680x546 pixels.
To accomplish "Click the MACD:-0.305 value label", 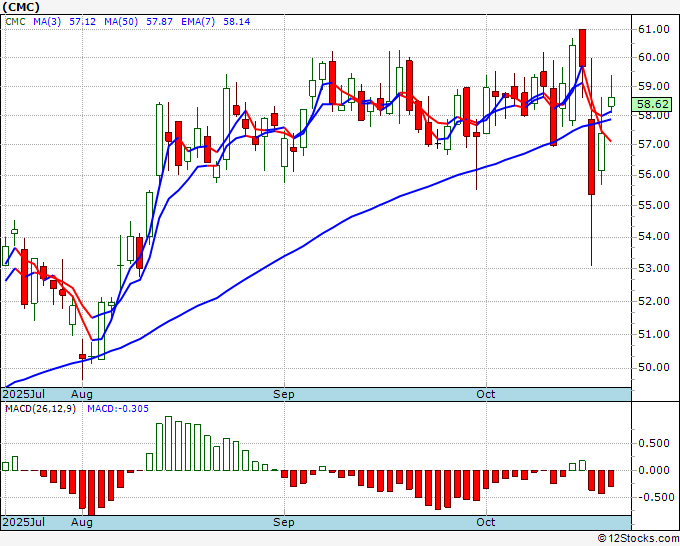I will 118,409.
